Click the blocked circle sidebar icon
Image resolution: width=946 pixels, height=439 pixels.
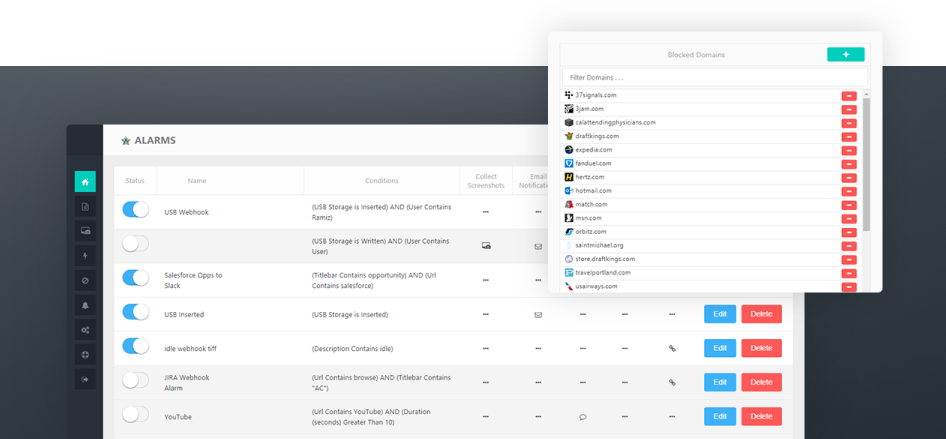pyautogui.click(x=85, y=281)
